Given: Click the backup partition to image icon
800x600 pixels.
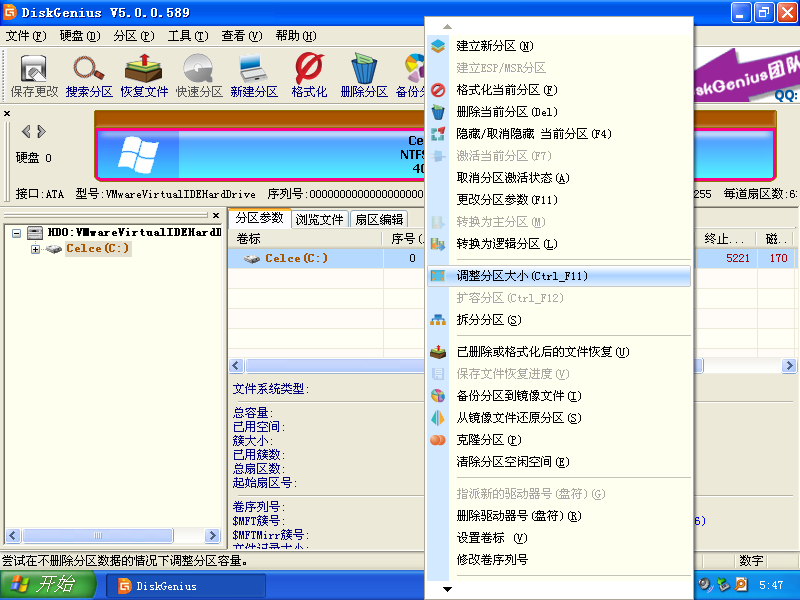Looking at the screenshot, I should 438,396.
